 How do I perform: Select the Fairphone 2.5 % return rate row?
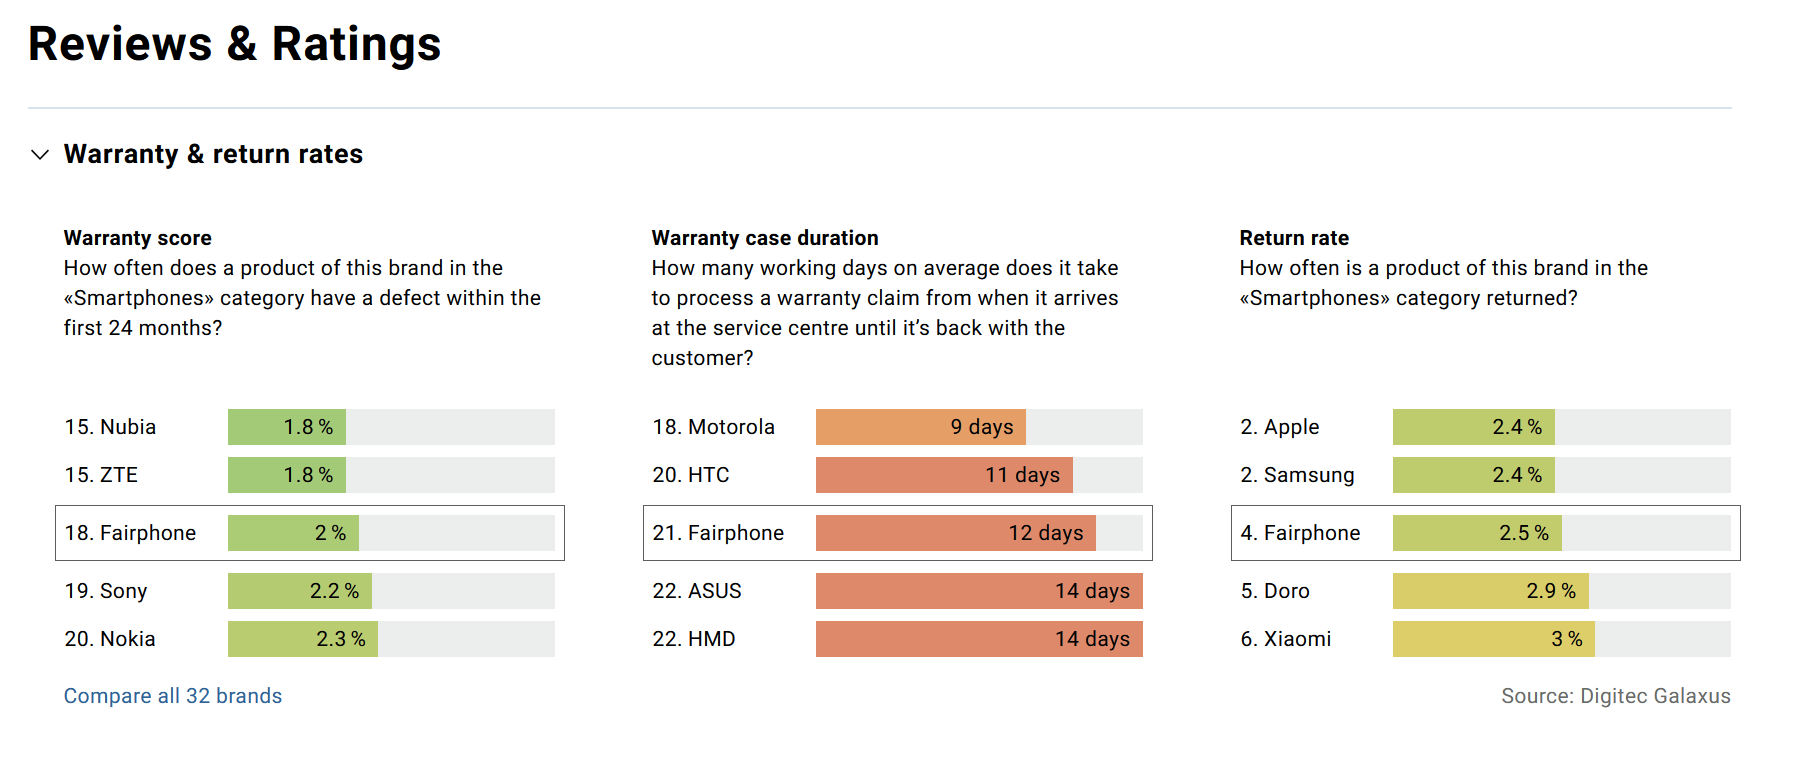1485,533
